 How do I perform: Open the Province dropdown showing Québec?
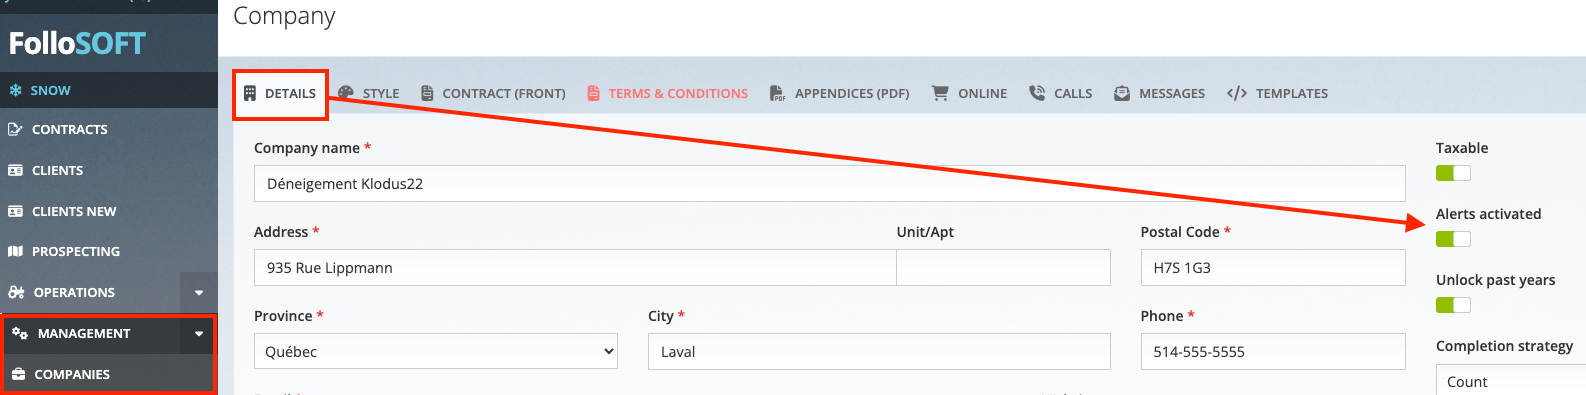[436, 351]
